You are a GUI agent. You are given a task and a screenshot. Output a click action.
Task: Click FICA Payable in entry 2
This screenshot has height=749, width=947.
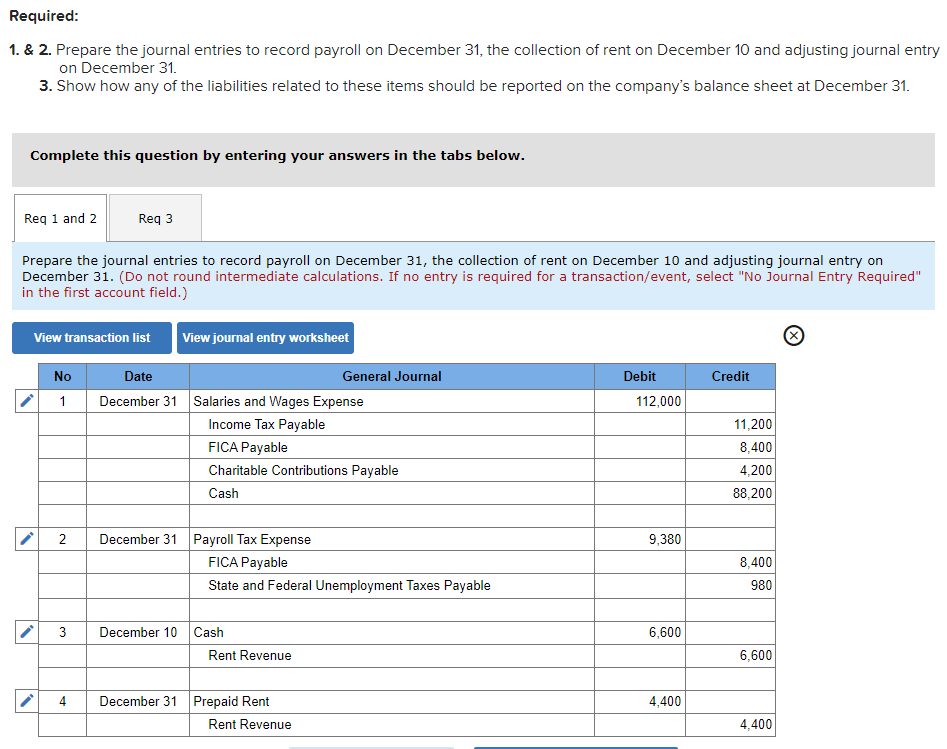click(392, 562)
